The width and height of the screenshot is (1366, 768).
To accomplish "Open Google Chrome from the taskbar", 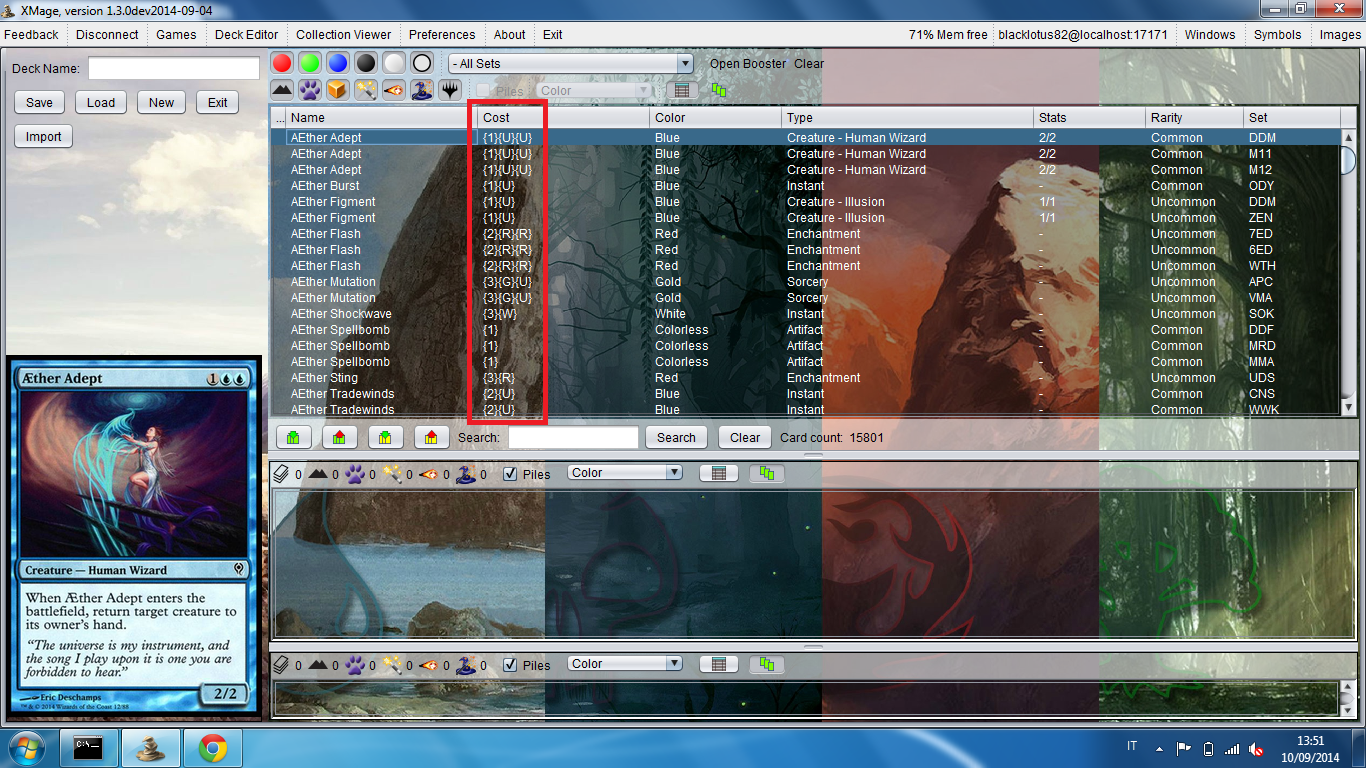I will point(212,748).
